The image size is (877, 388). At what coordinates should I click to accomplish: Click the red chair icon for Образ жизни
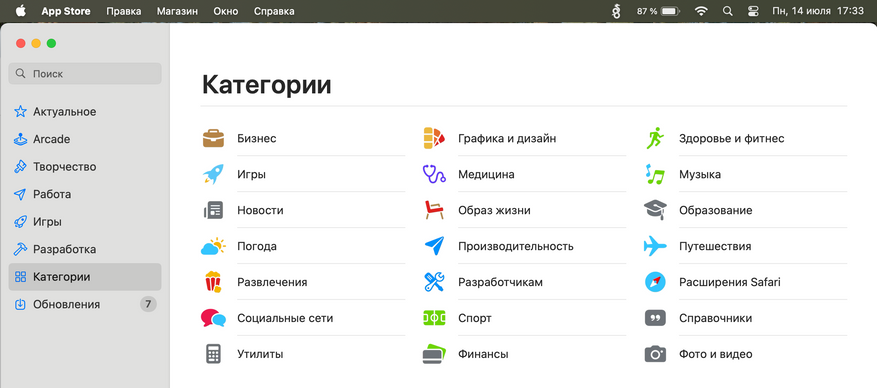pyautogui.click(x=434, y=210)
